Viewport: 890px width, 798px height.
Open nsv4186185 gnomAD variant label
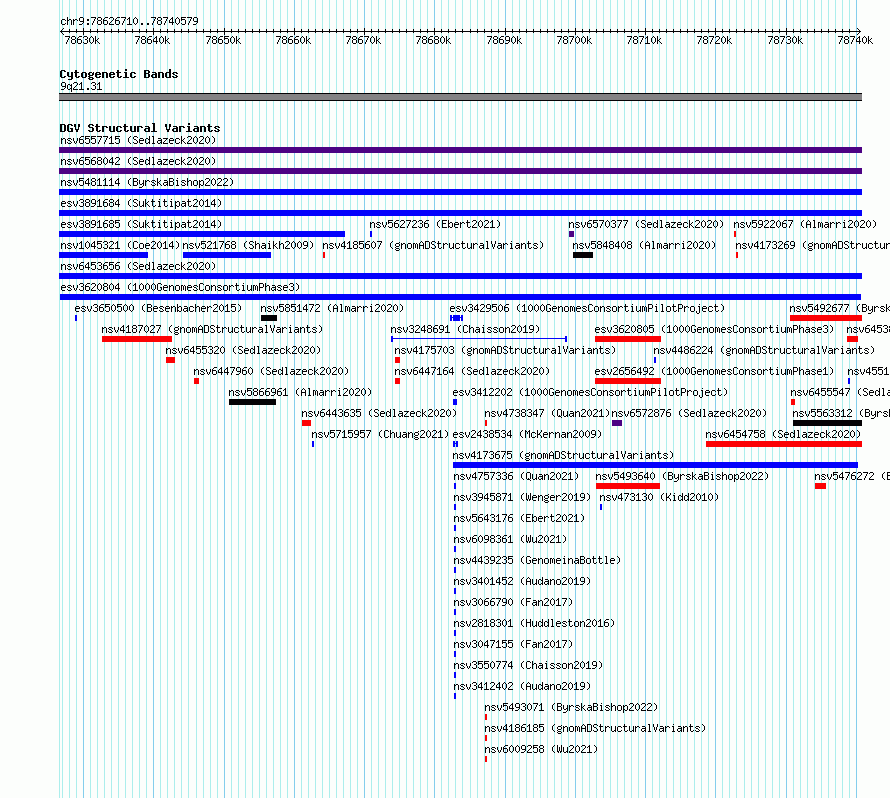595,728
